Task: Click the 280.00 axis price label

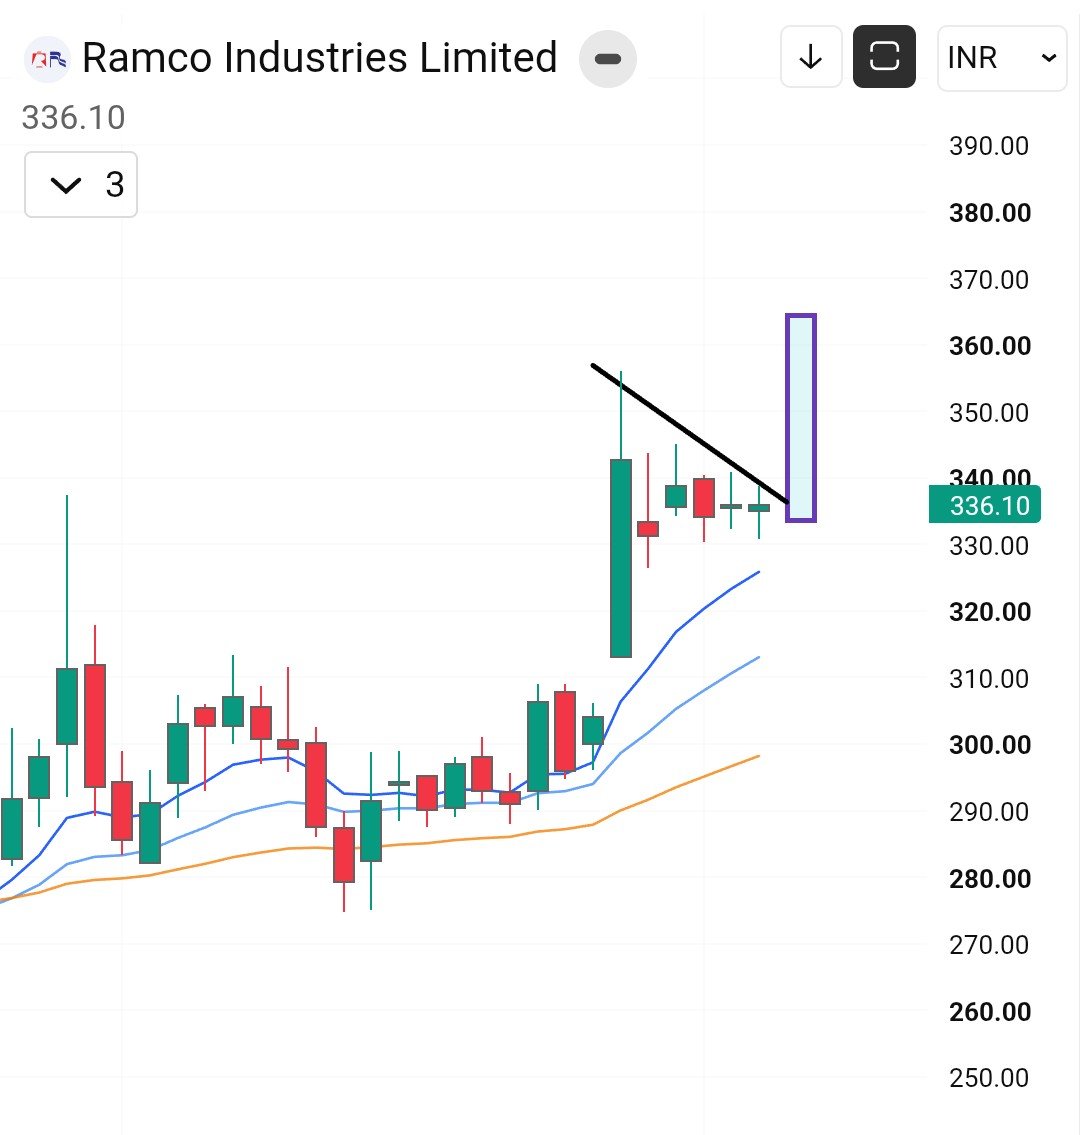Action: click(x=990, y=879)
